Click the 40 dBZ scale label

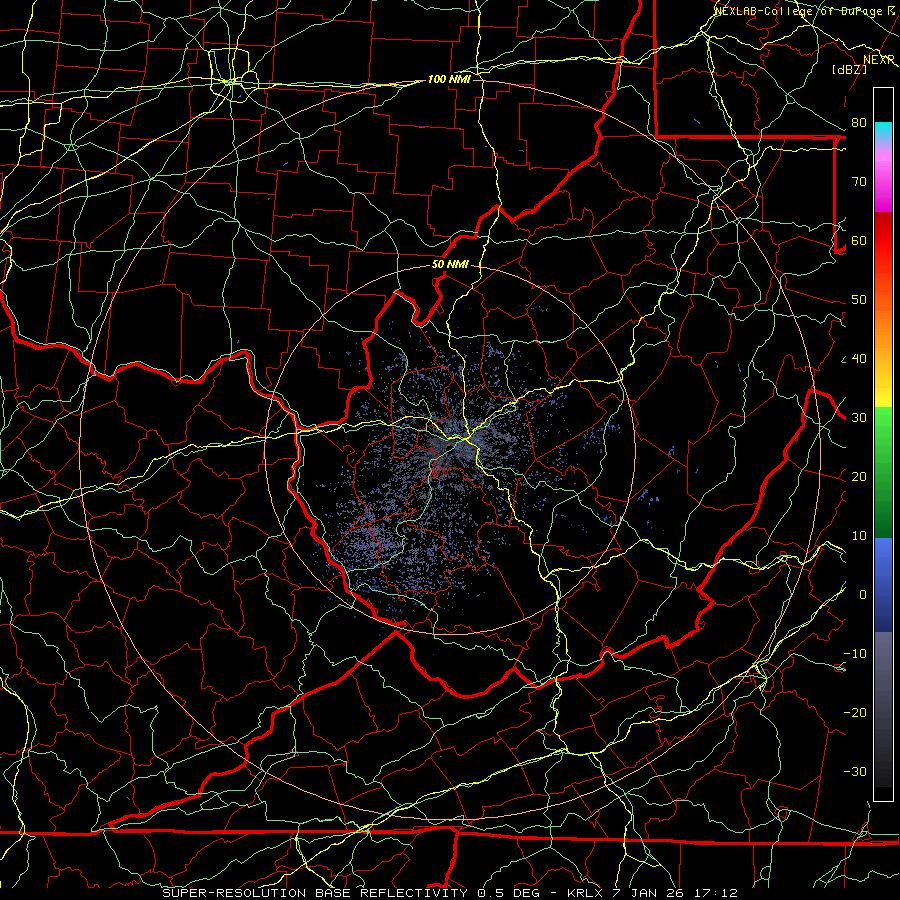859,359
